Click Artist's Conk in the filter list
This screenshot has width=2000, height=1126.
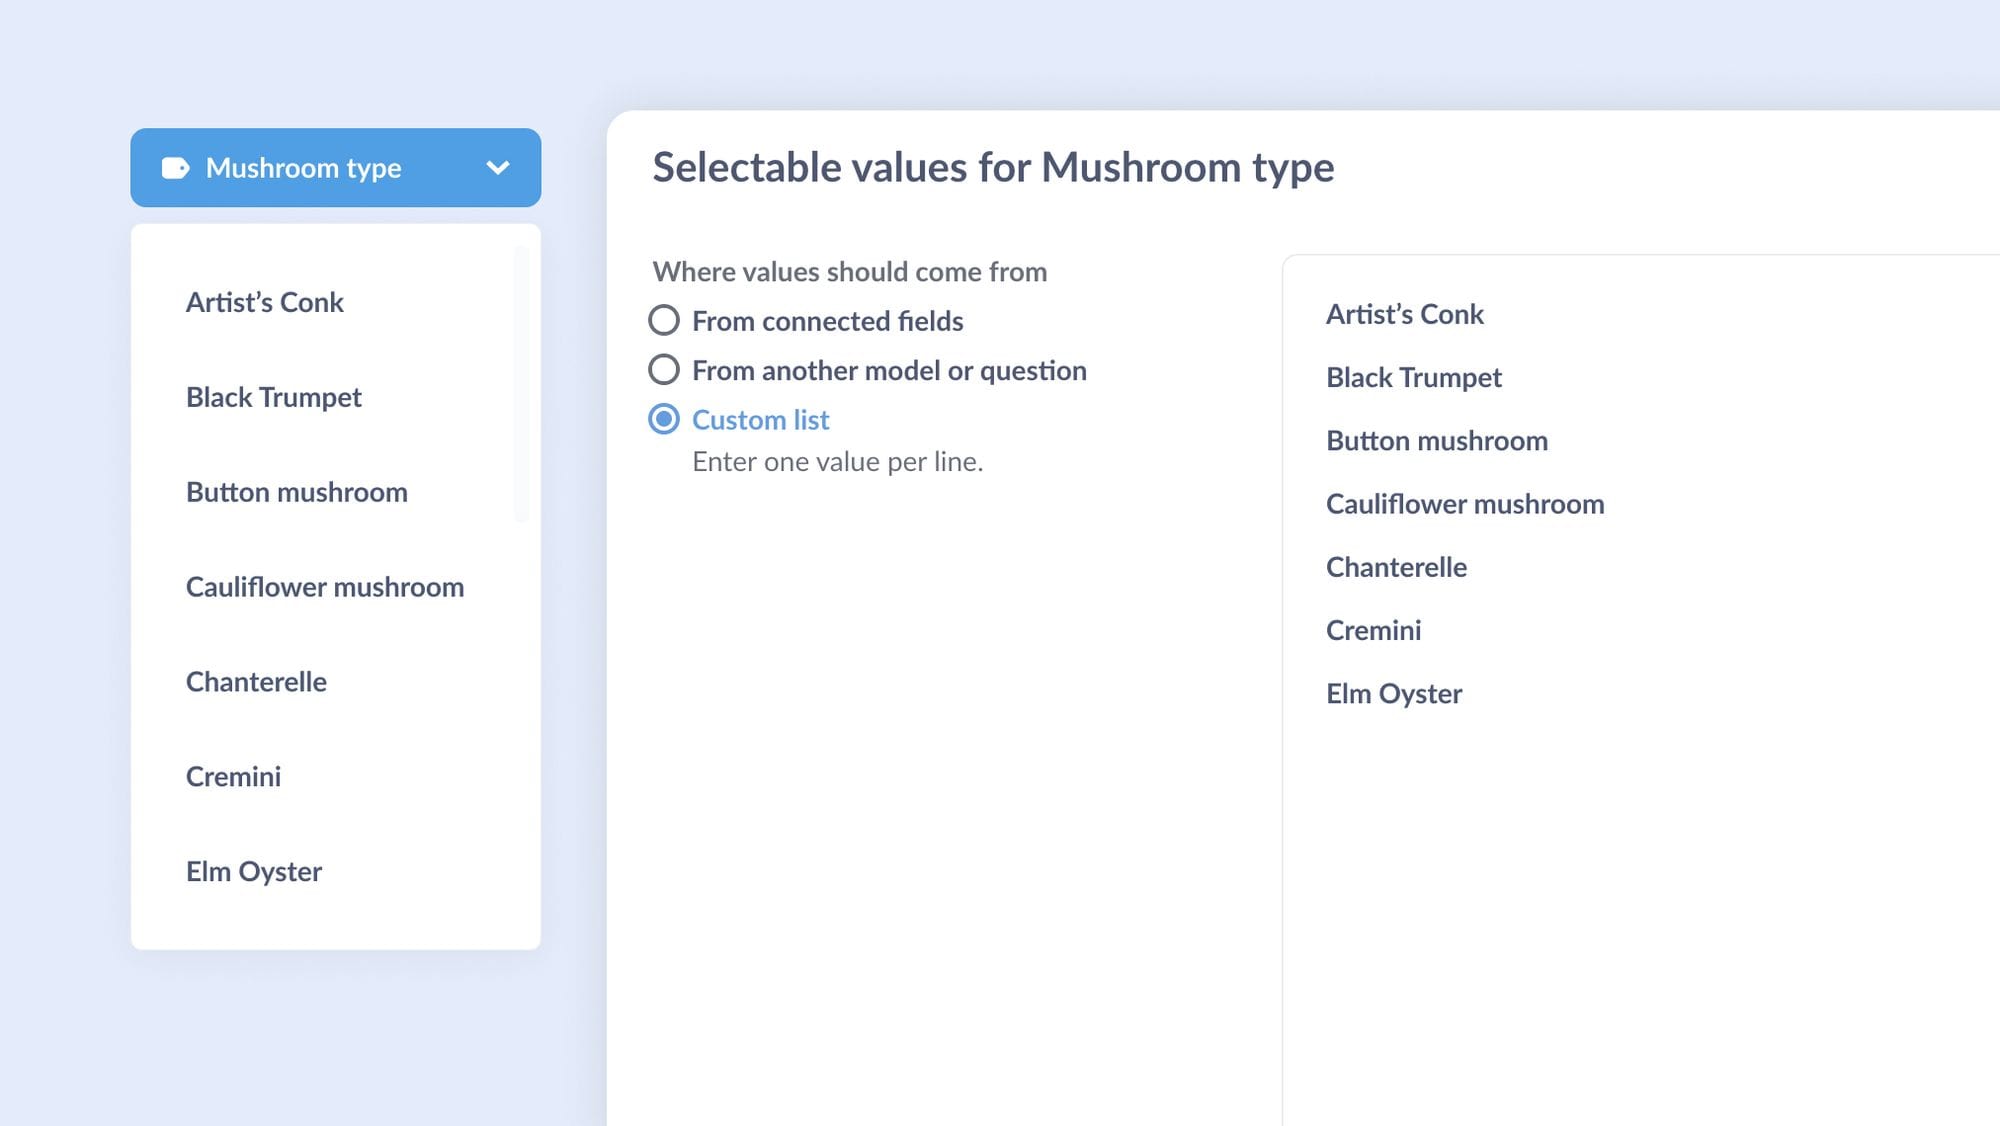pyautogui.click(x=264, y=302)
